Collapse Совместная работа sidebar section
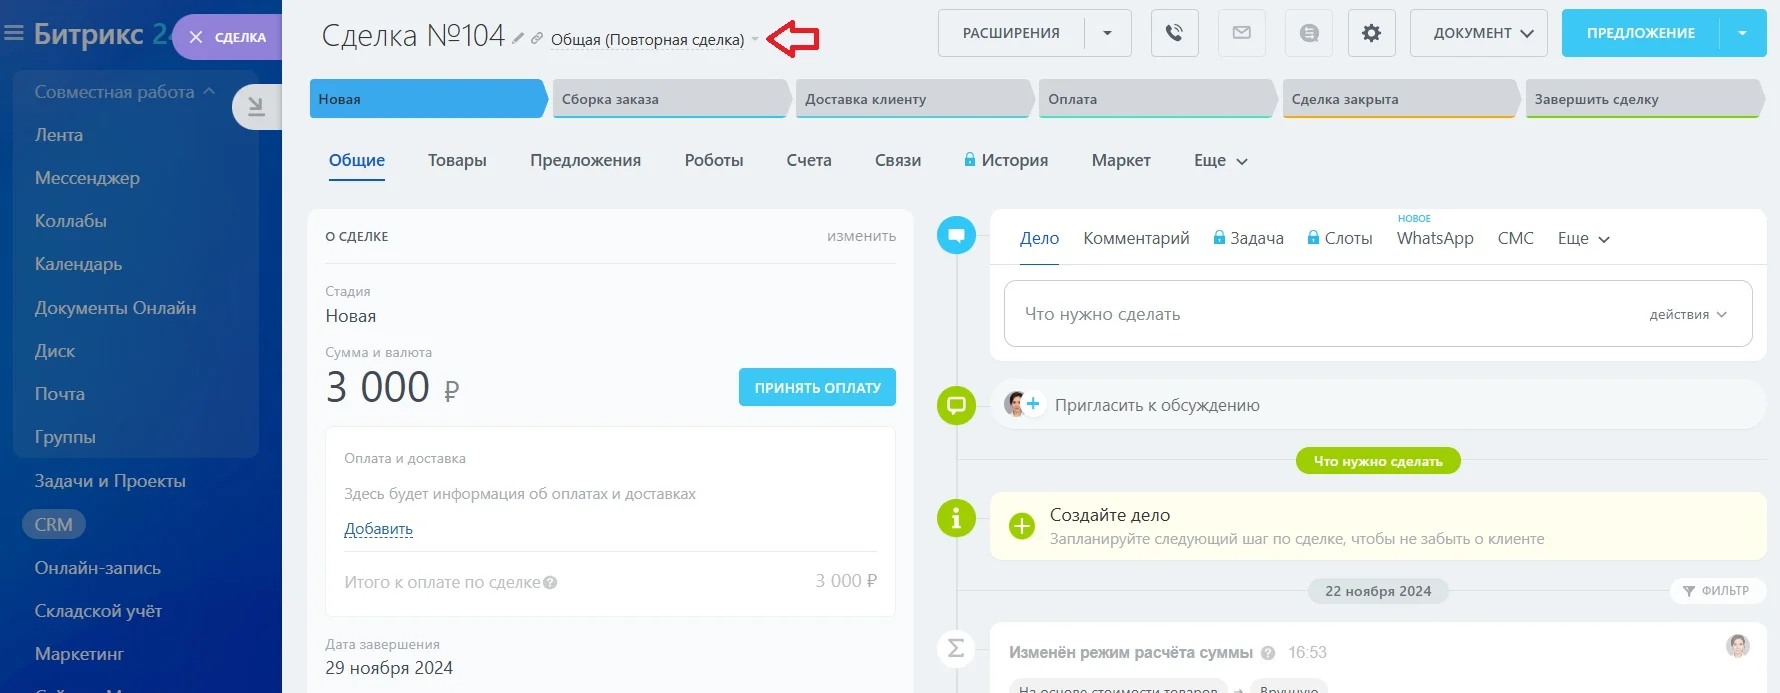The height and width of the screenshot is (693, 1780). tap(125, 92)
